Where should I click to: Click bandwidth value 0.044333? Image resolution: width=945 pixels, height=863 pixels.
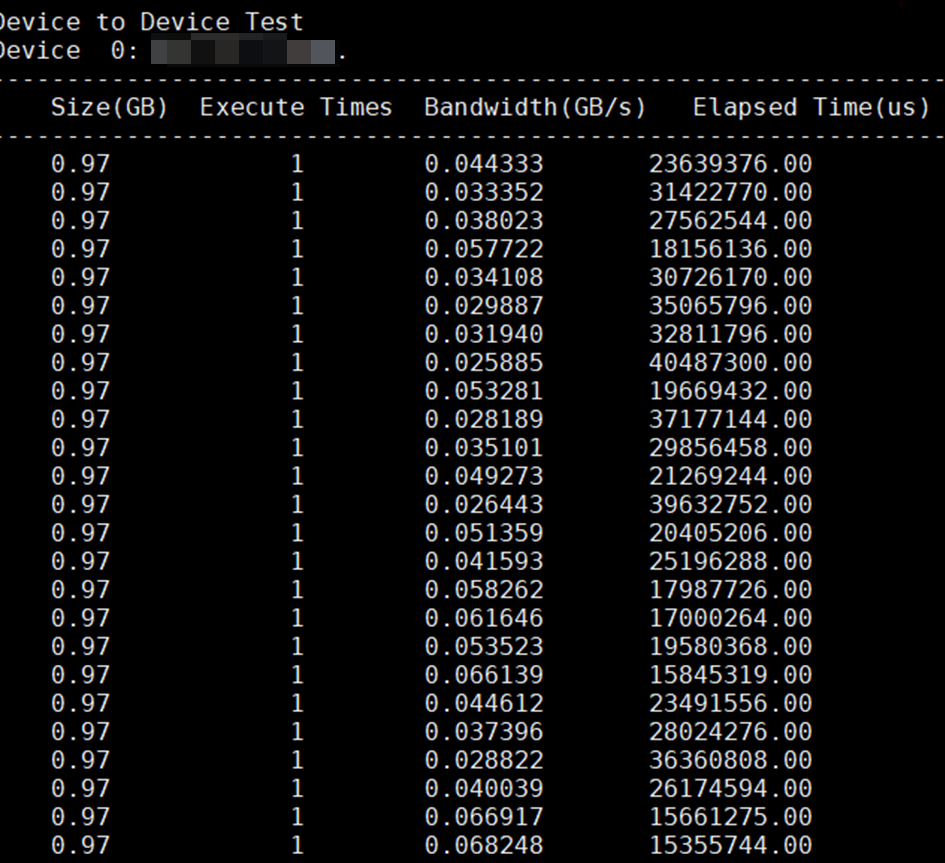tap(484, 164)
